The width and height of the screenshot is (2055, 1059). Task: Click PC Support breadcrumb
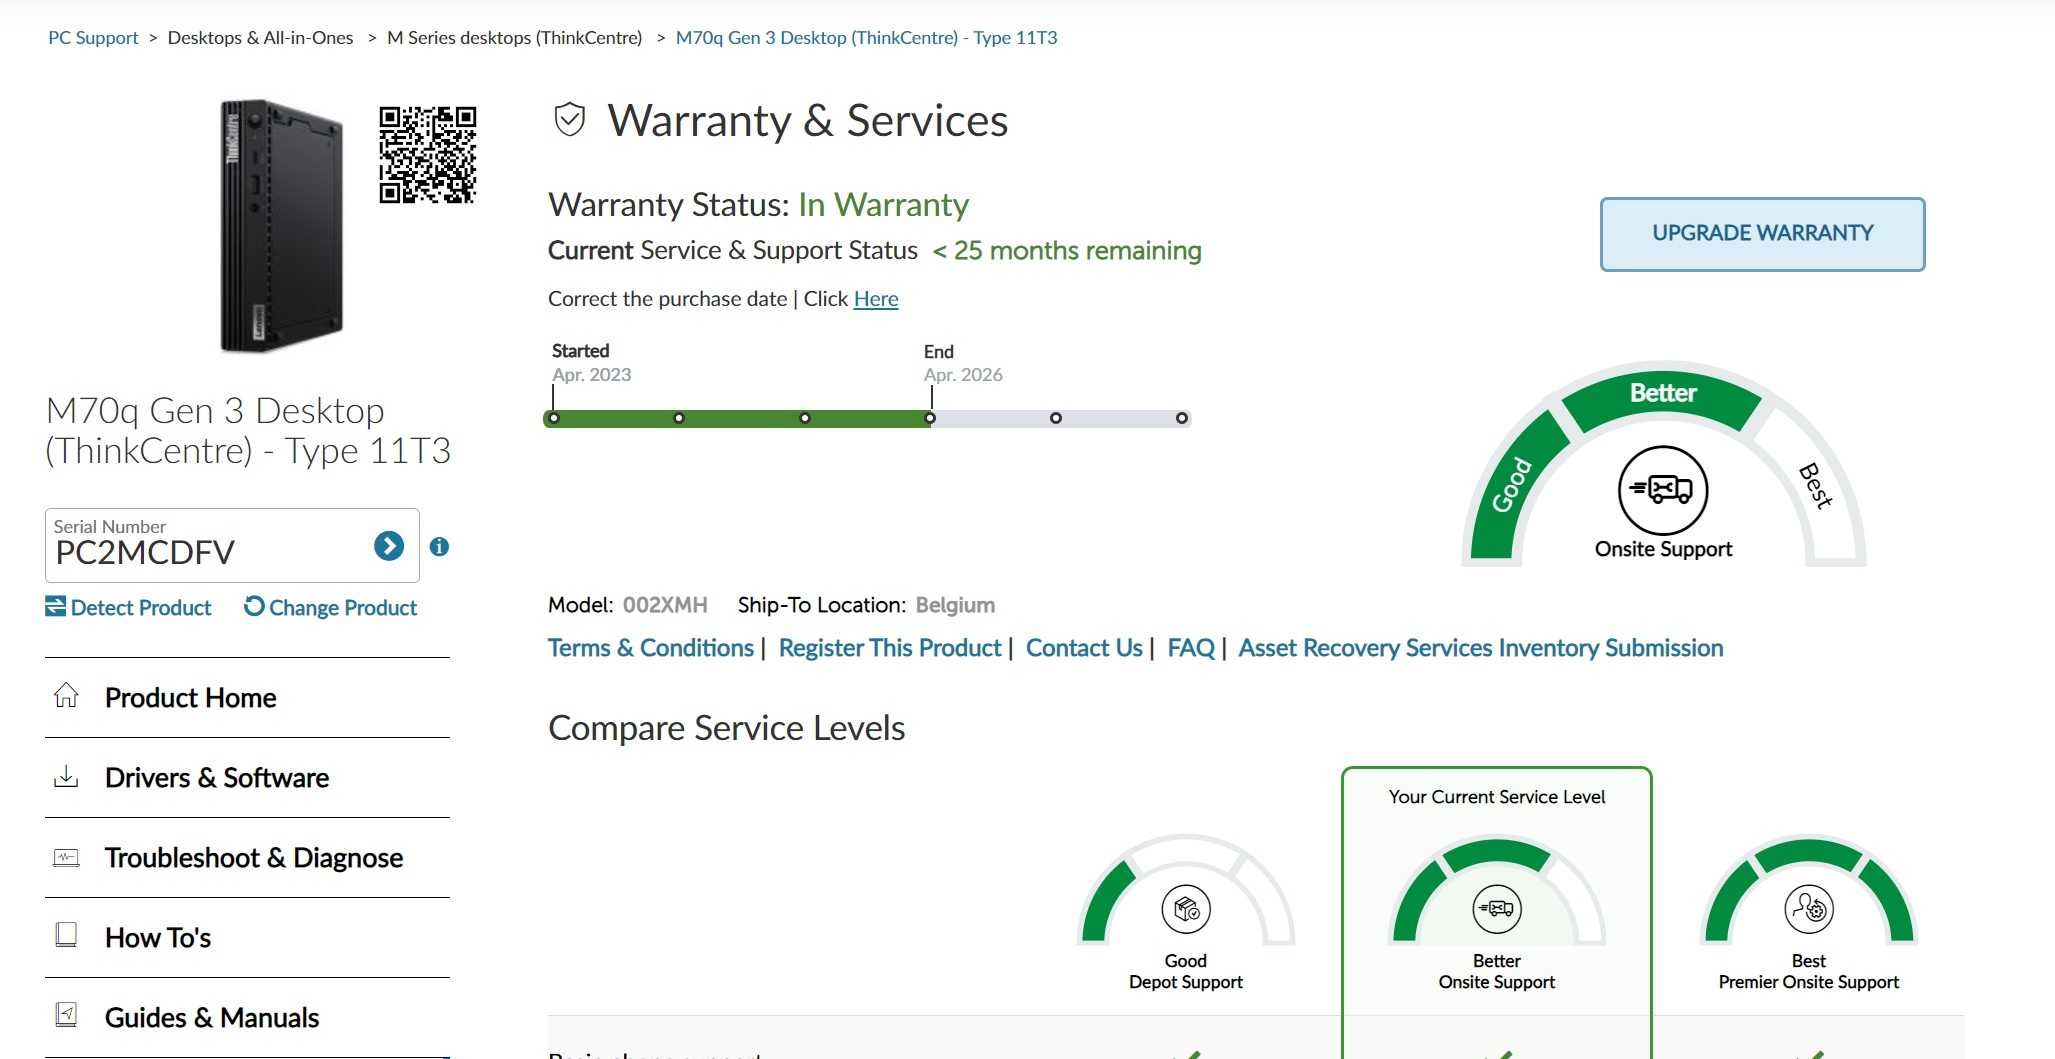93,38
